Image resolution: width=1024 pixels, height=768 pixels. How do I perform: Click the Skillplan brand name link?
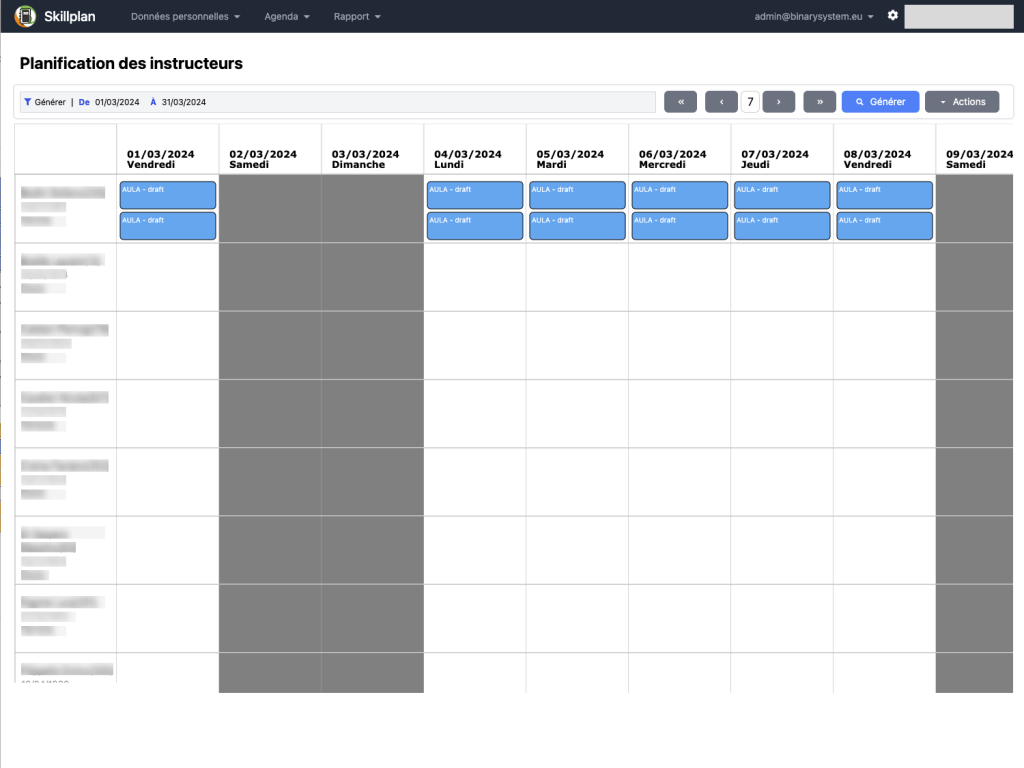pyautogui.click(x=70, y=16)
